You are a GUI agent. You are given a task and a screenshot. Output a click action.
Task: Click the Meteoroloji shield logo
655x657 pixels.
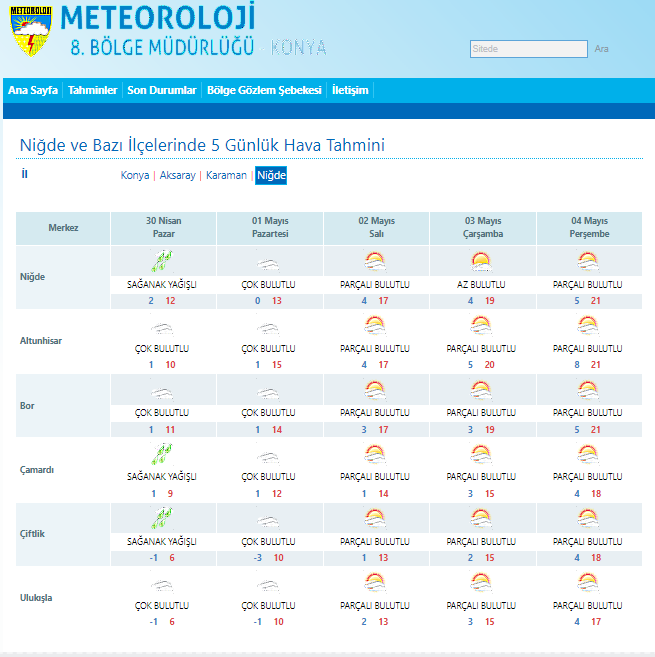tap(31, 31)
